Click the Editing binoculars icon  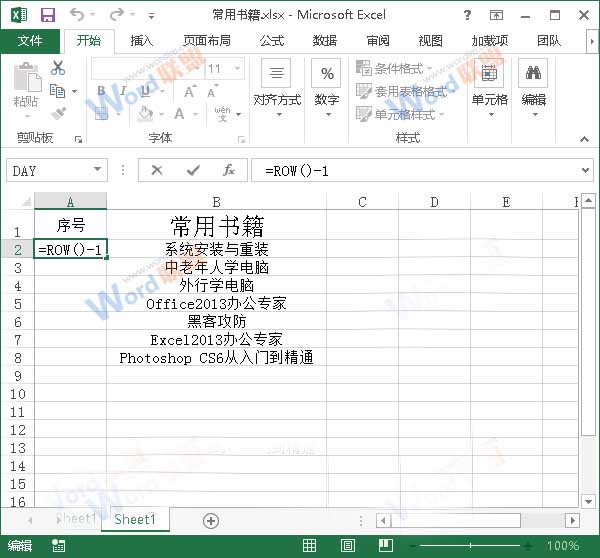pos(533,85)
